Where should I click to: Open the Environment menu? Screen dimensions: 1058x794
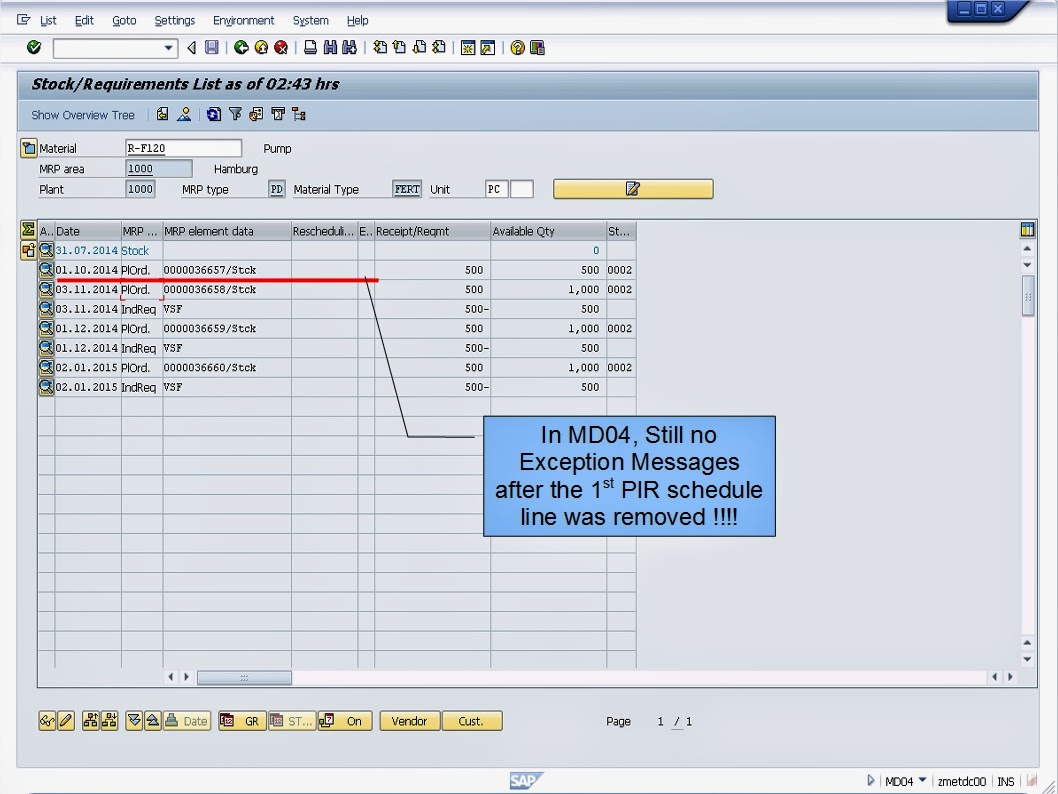[244, 20]
